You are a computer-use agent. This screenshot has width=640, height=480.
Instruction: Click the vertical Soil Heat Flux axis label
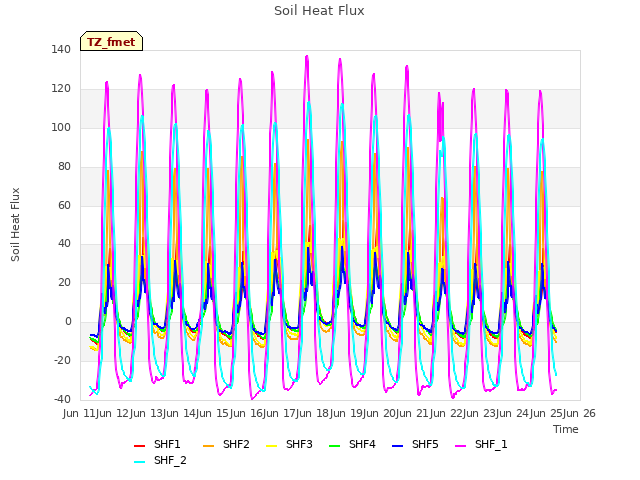pyautogui.click(x=15, y=224)
